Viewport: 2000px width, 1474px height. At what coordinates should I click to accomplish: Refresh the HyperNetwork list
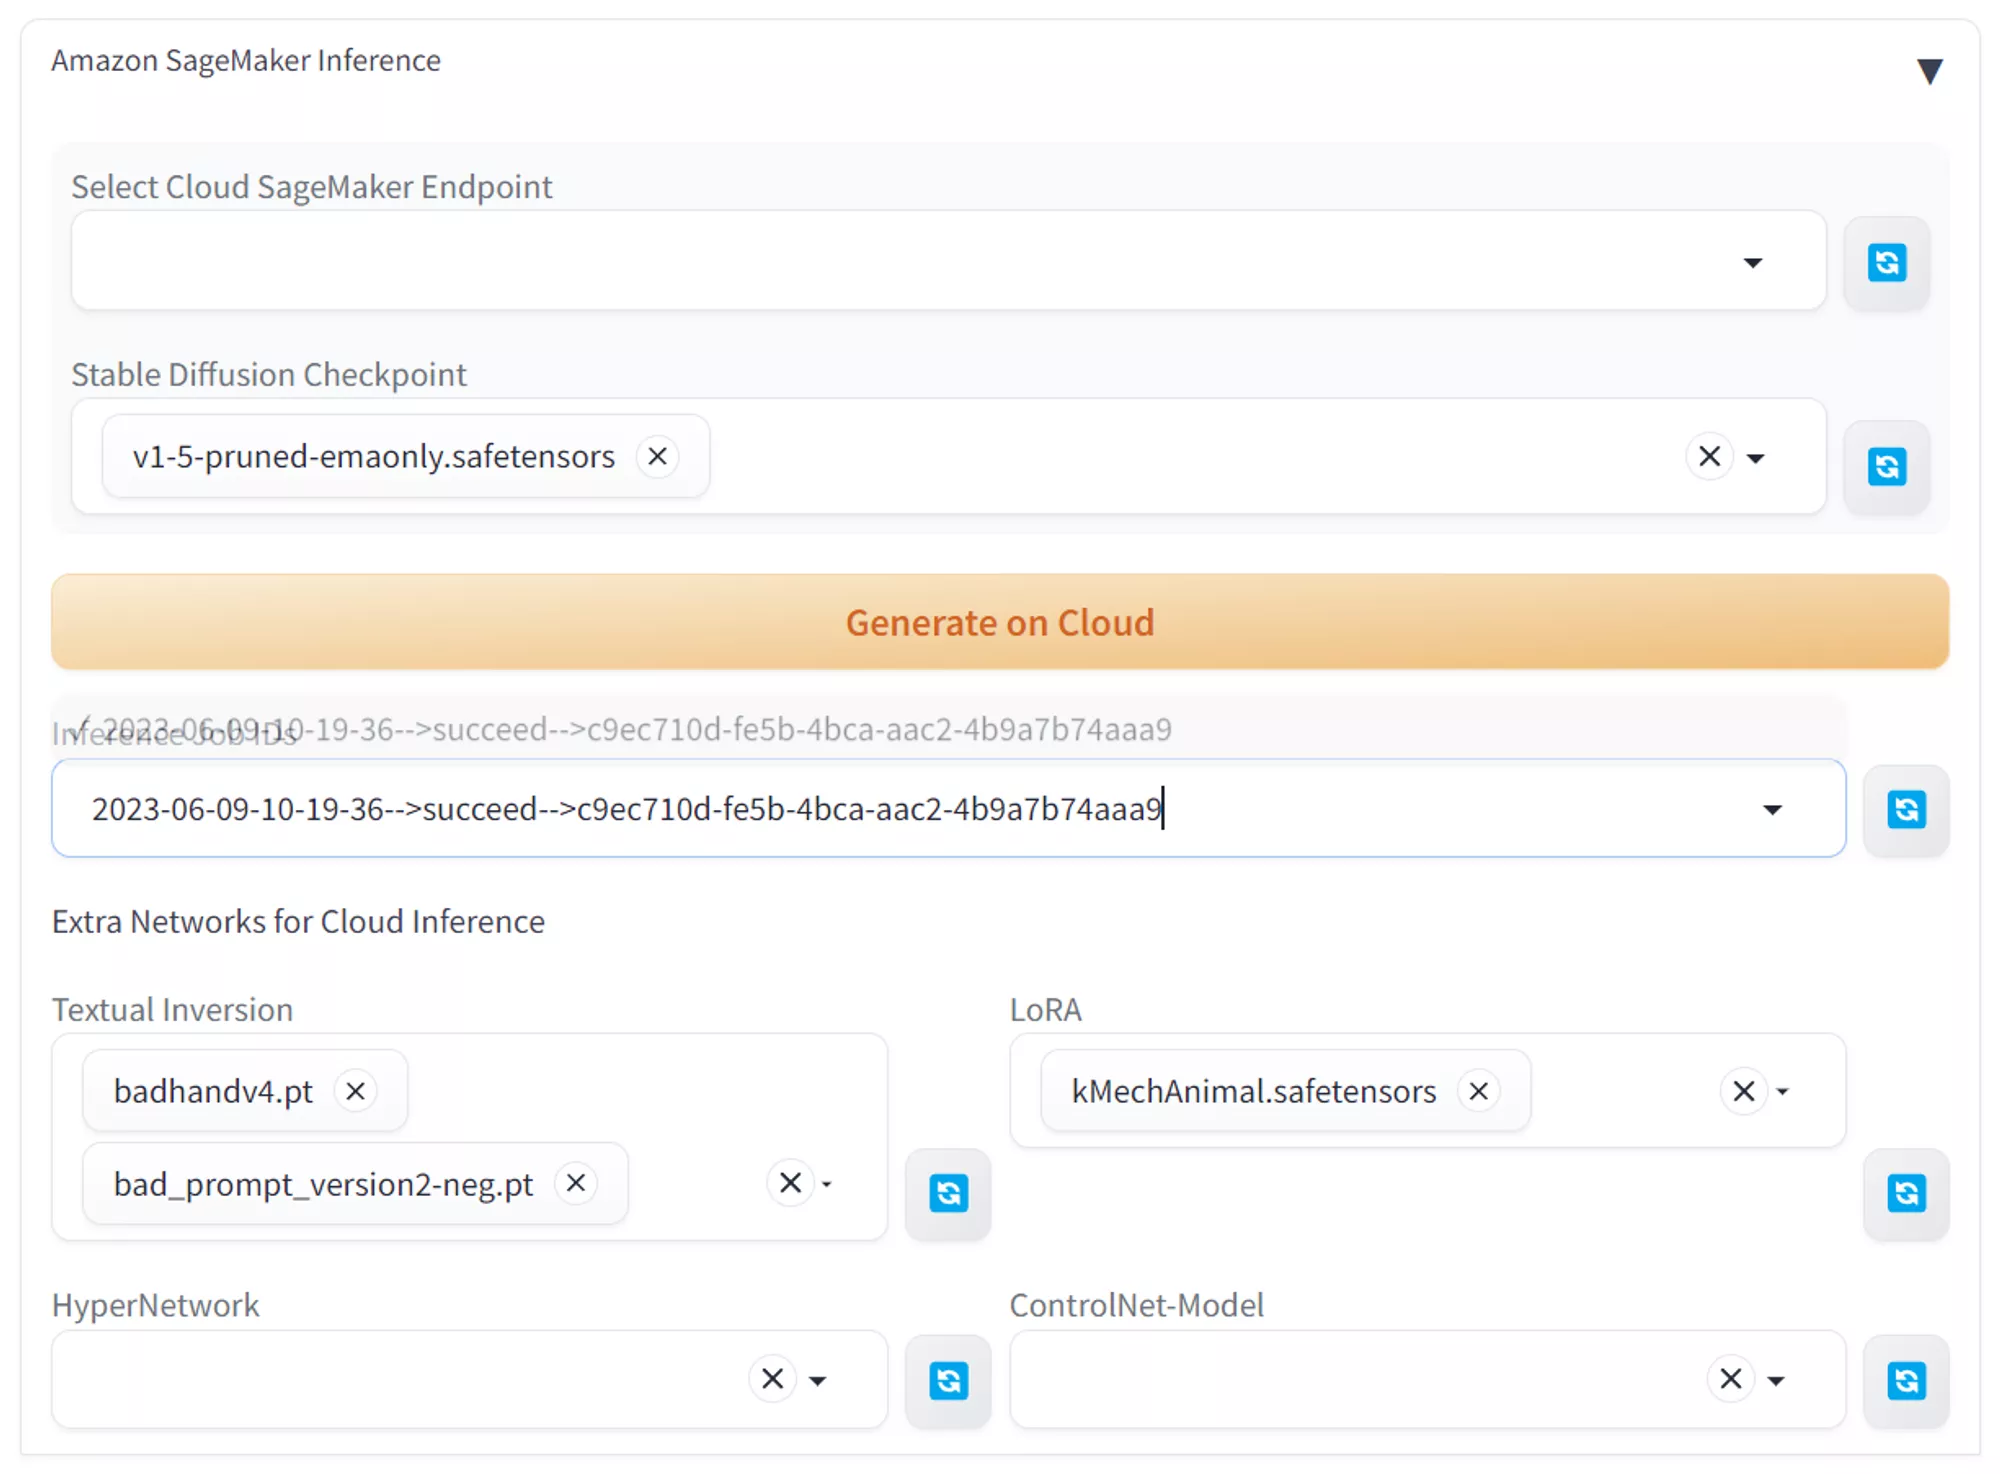pyautogui.click(x=948, y=1381)
